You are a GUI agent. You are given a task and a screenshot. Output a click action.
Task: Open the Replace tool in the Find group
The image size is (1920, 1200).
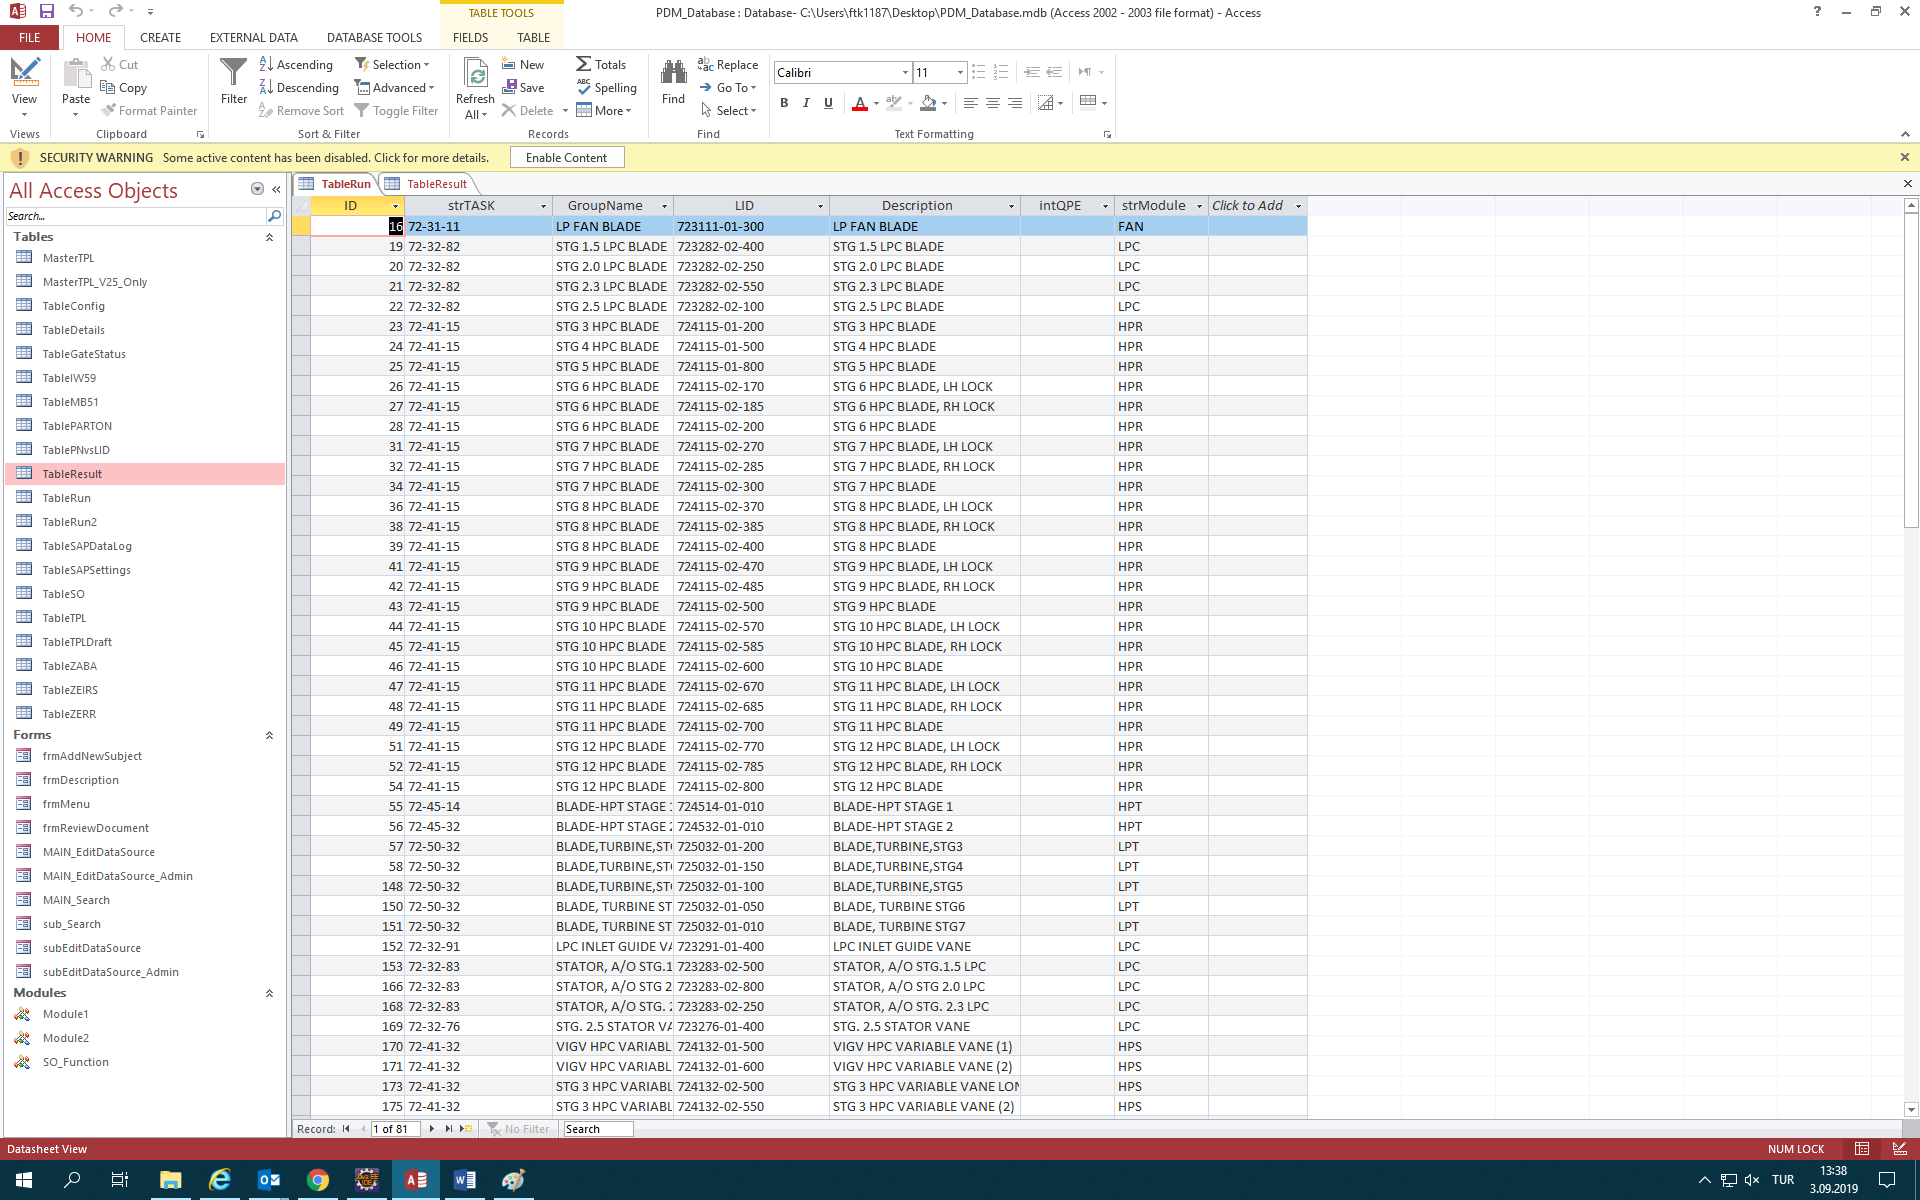click(728, 65)
